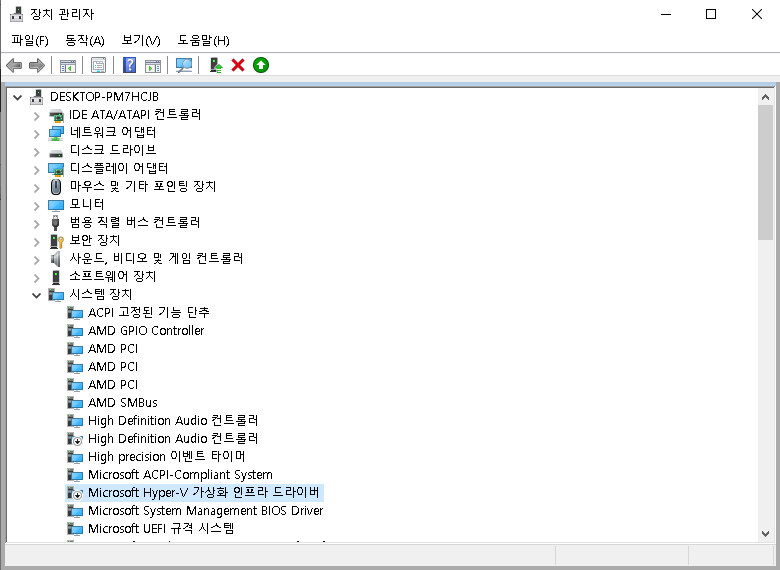This screenshot has height=570, width=780.
Task: Select the 소프트웨어 장치 label
Action: [x=112, y=276]
